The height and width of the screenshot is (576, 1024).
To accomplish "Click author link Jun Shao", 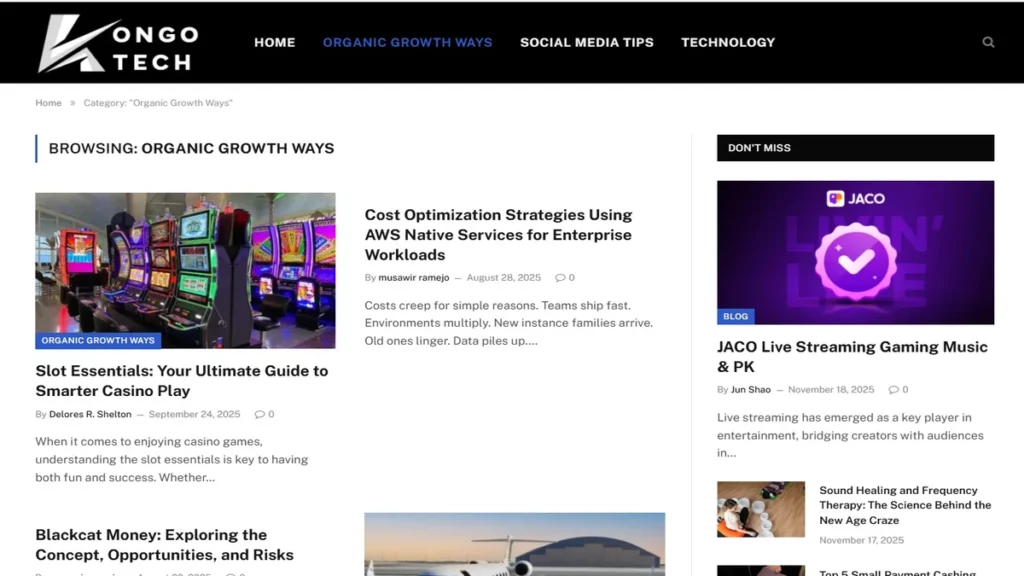I will [x=751, y=389].
